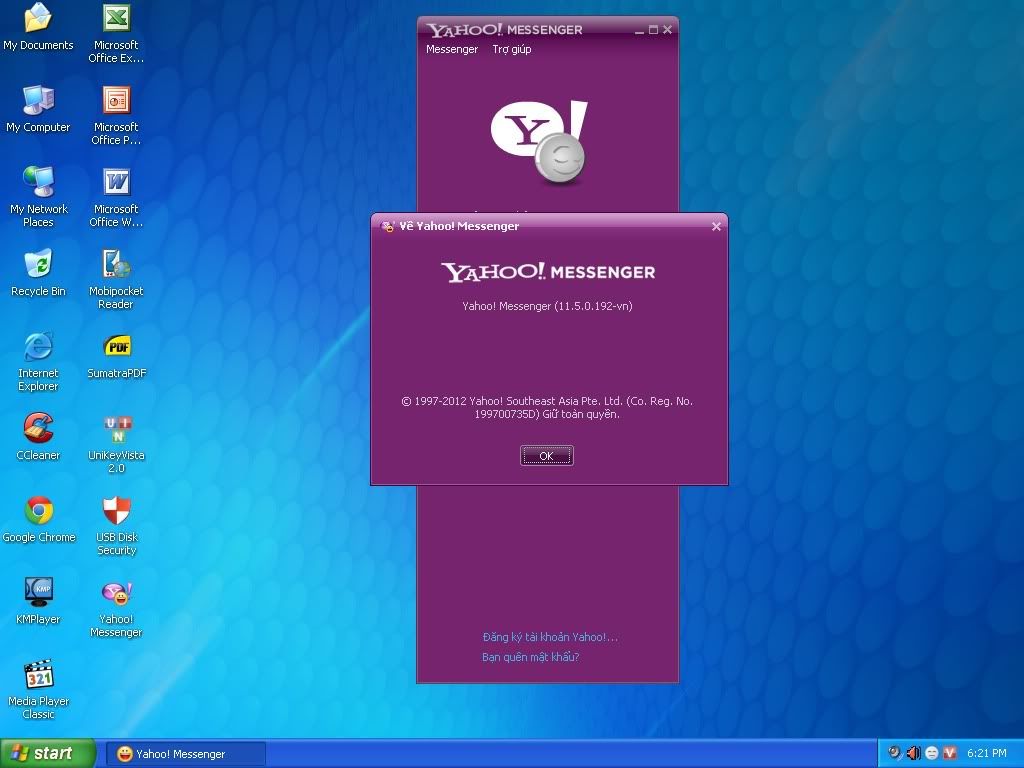Open SumatraPDF desktop icon
The height and width of the screenshot is (768, 1024).
pyautogui.click(x=116, y=355)
